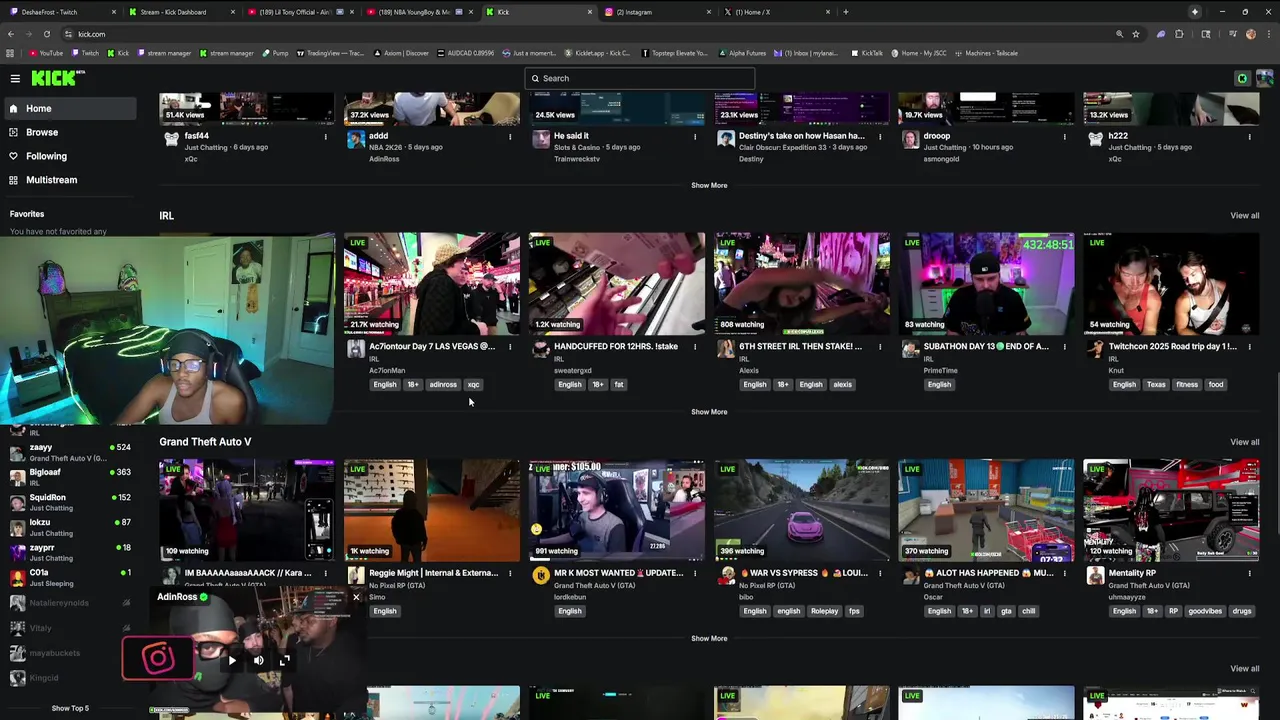
Task: Open Ac7ionman Las Vegas stream thumbnail
Action: (432, 284)
